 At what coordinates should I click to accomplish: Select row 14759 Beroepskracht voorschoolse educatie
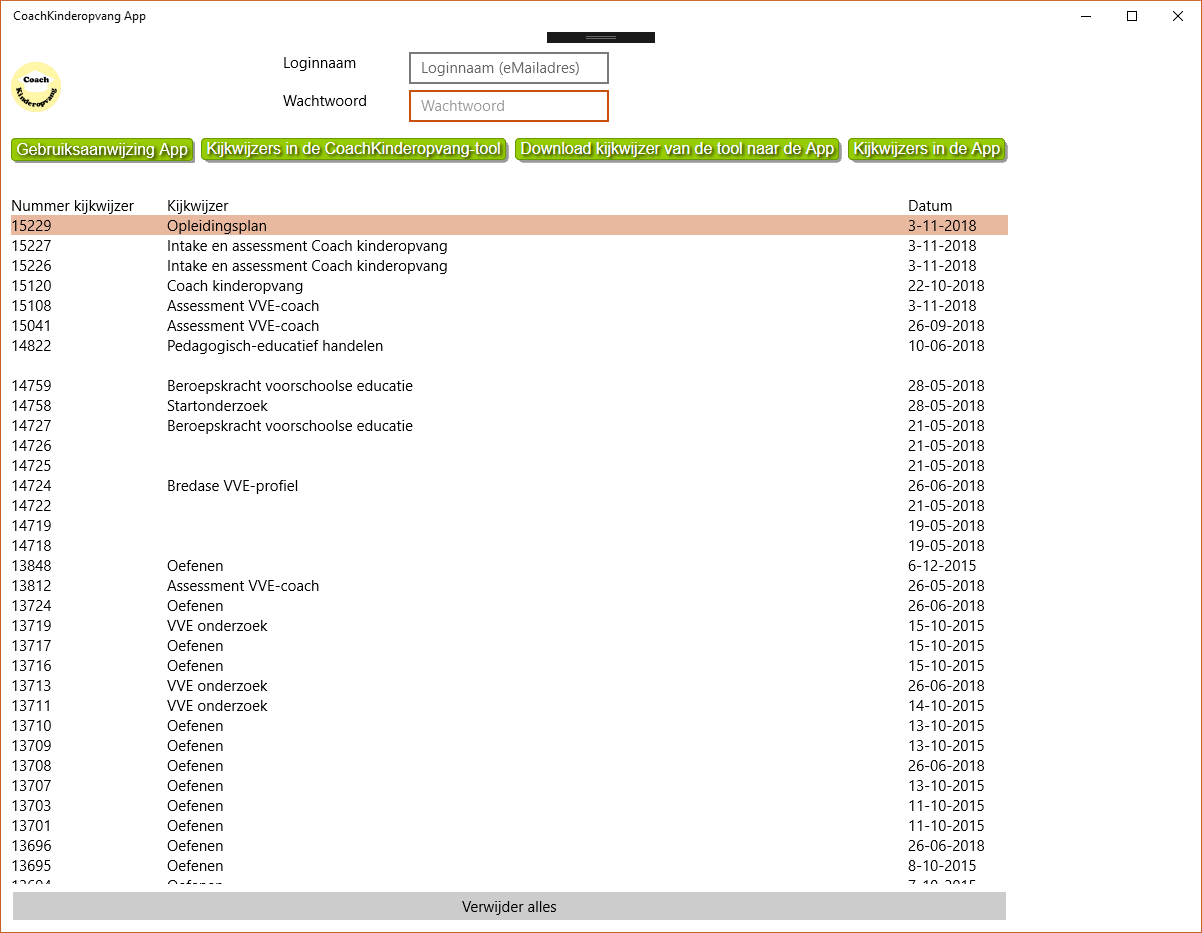[509, 386]
